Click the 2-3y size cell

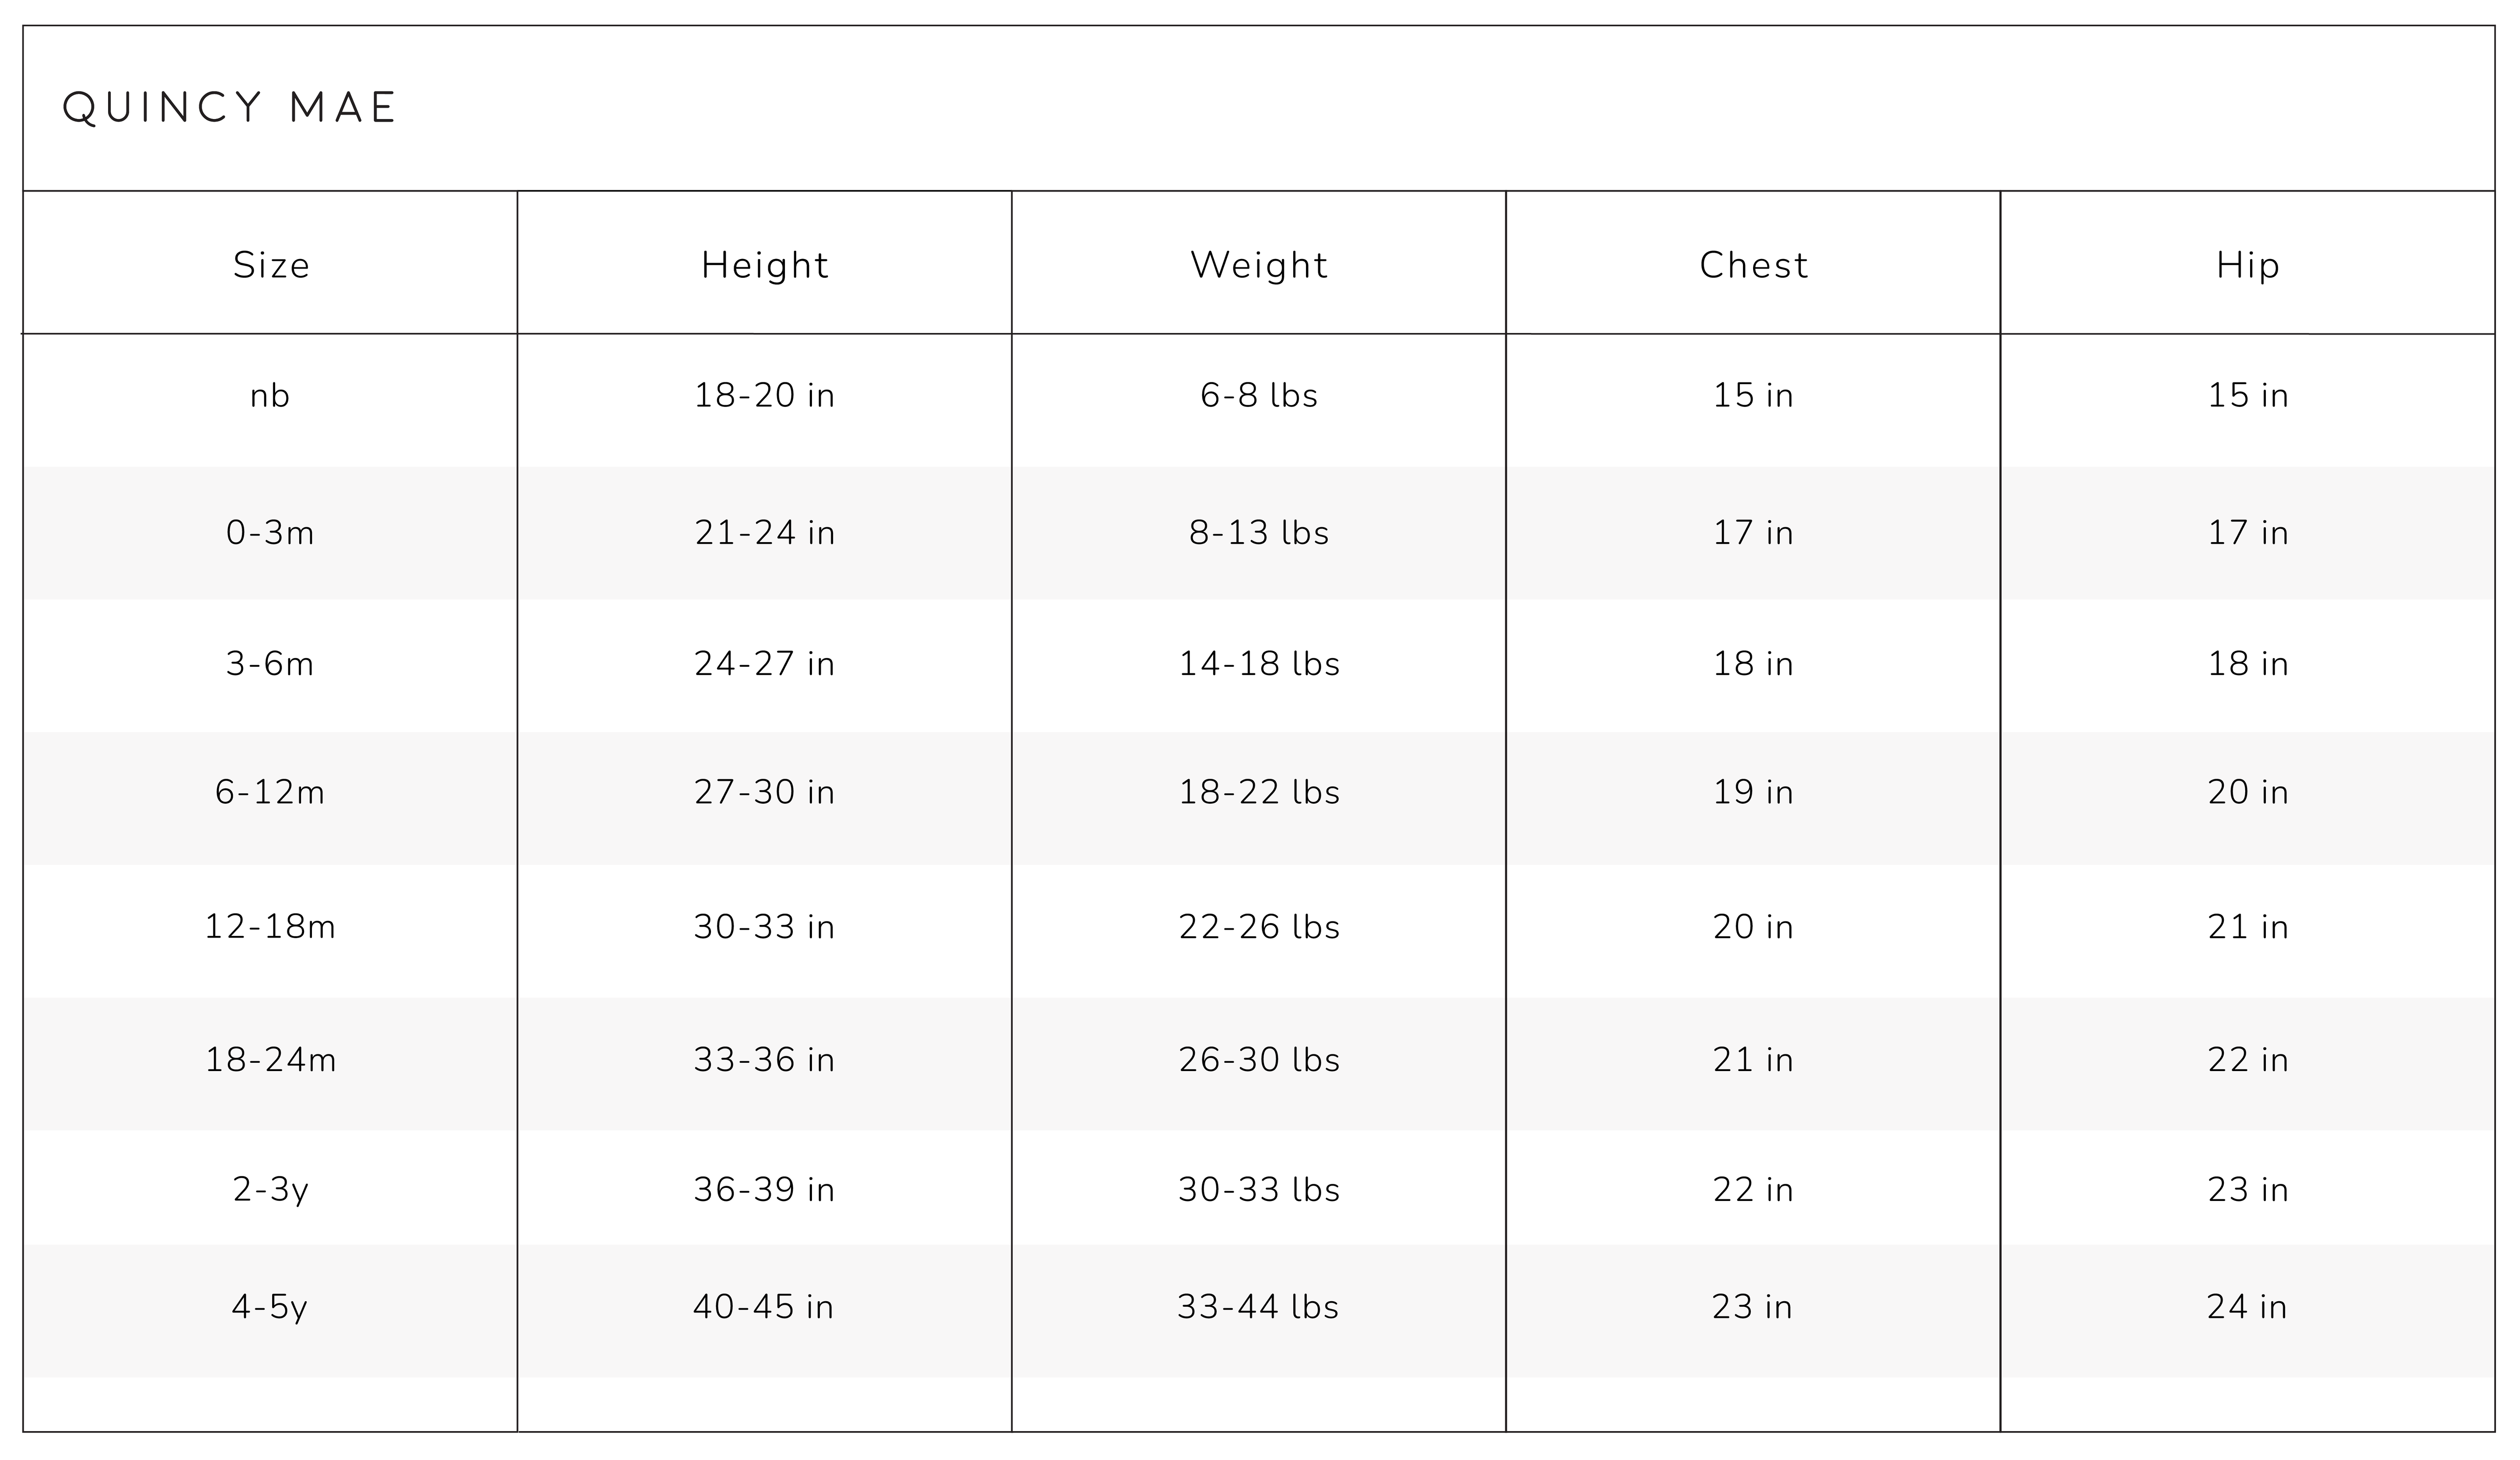pyautogui.click(x=270, y=1190)
